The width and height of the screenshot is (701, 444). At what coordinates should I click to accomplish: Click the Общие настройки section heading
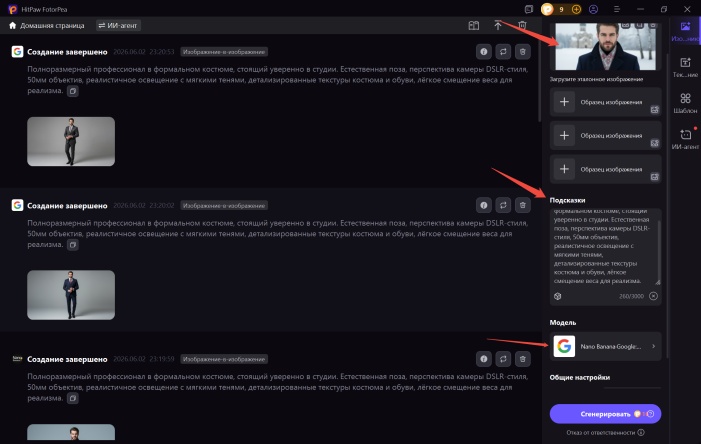point(579,377)
